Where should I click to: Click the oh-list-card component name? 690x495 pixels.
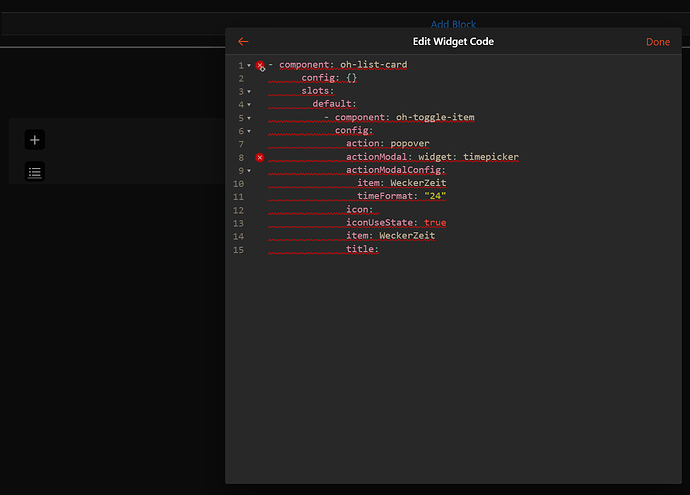tap(374, 65)
